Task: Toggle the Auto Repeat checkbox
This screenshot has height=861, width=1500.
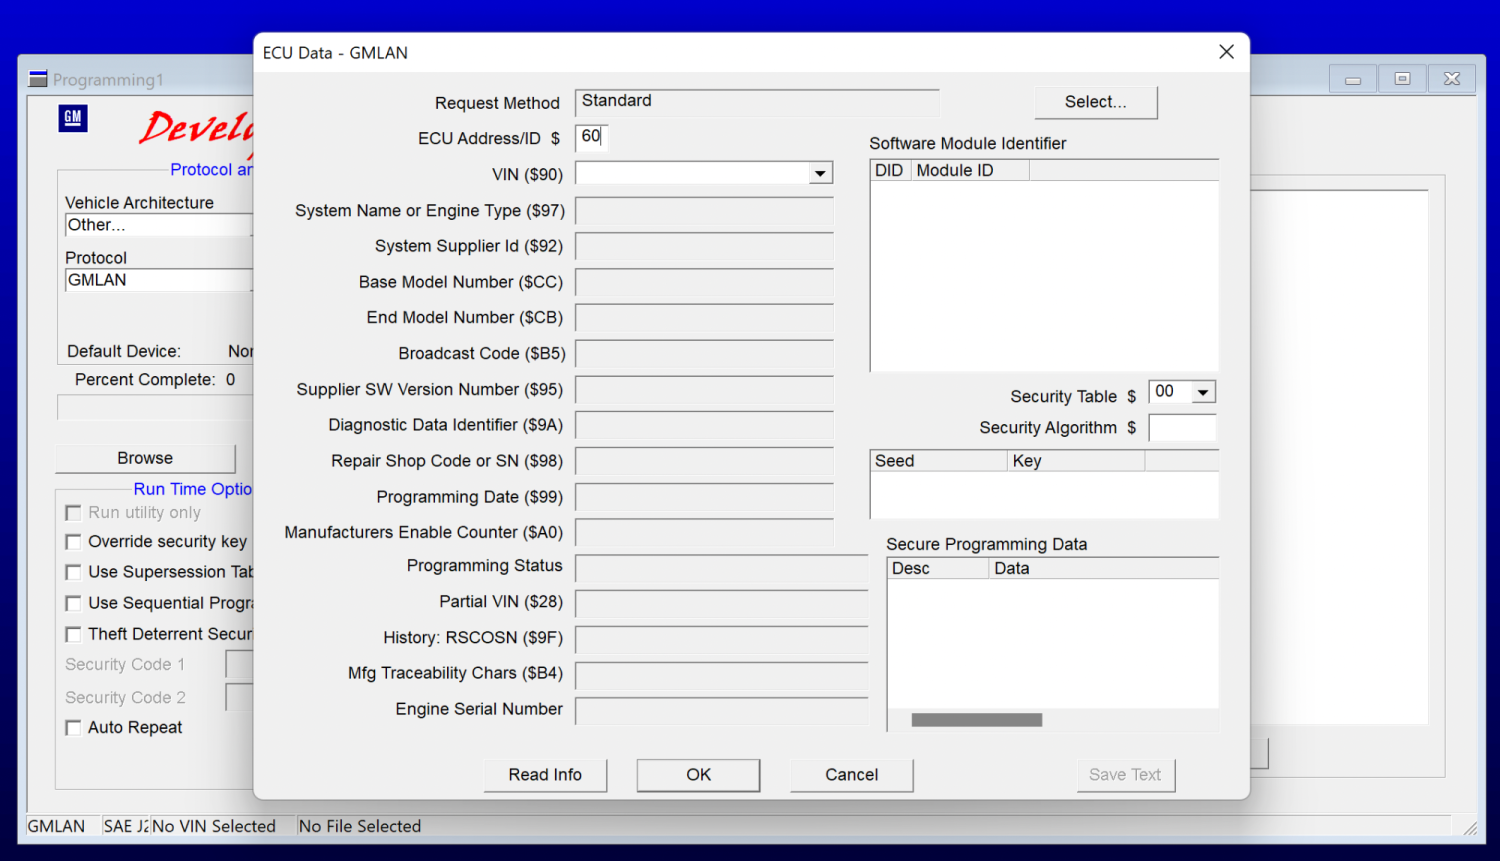Action: coord(73,727)
